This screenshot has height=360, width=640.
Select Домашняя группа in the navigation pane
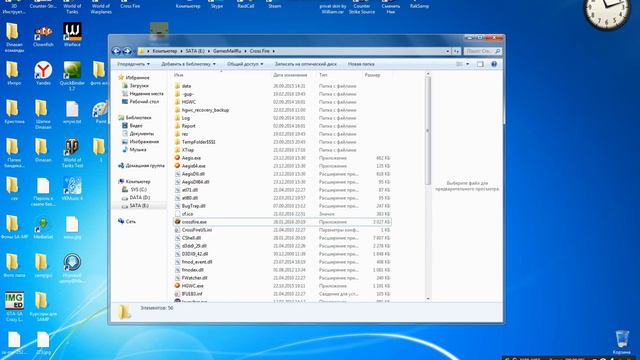click(145, 166)
